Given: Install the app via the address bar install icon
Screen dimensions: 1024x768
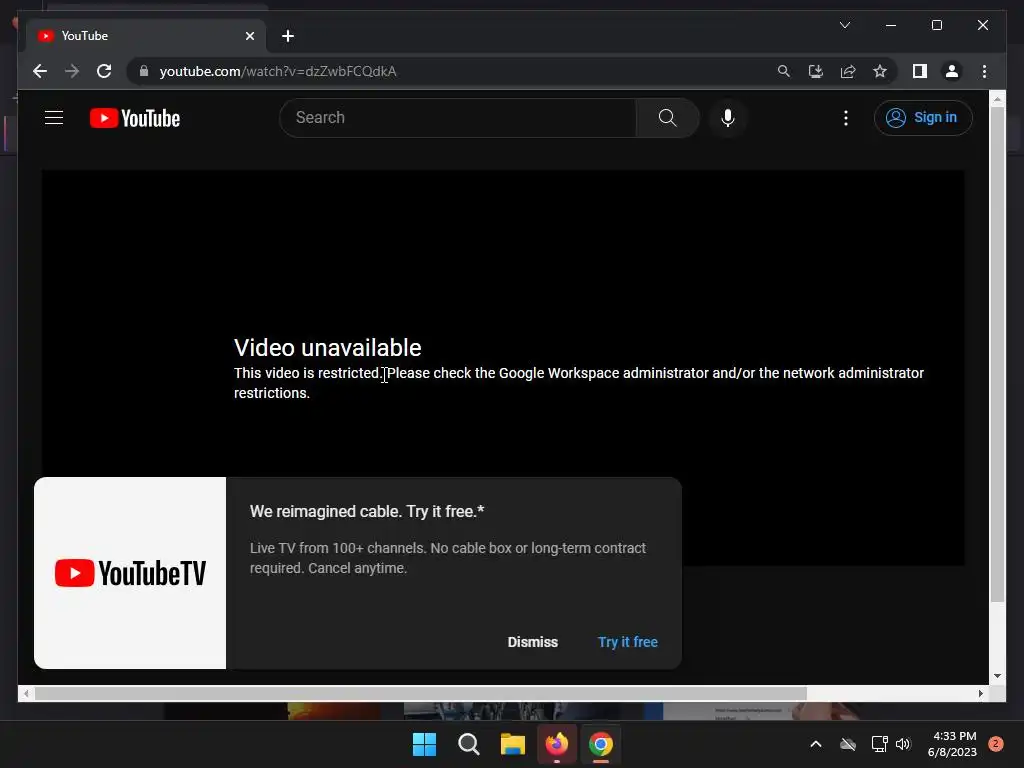Looking at the screenshot, I should 816,71.
